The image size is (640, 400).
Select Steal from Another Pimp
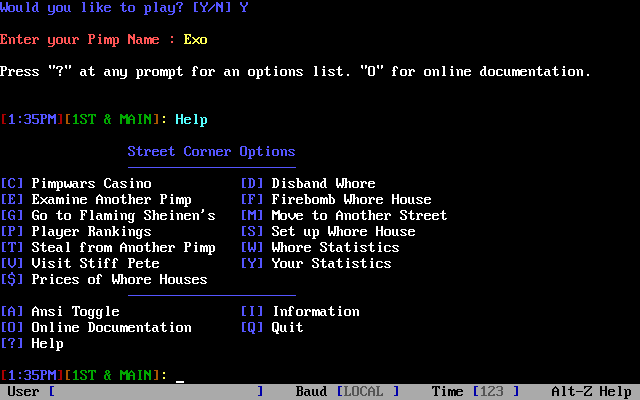(x=108, y=247)
